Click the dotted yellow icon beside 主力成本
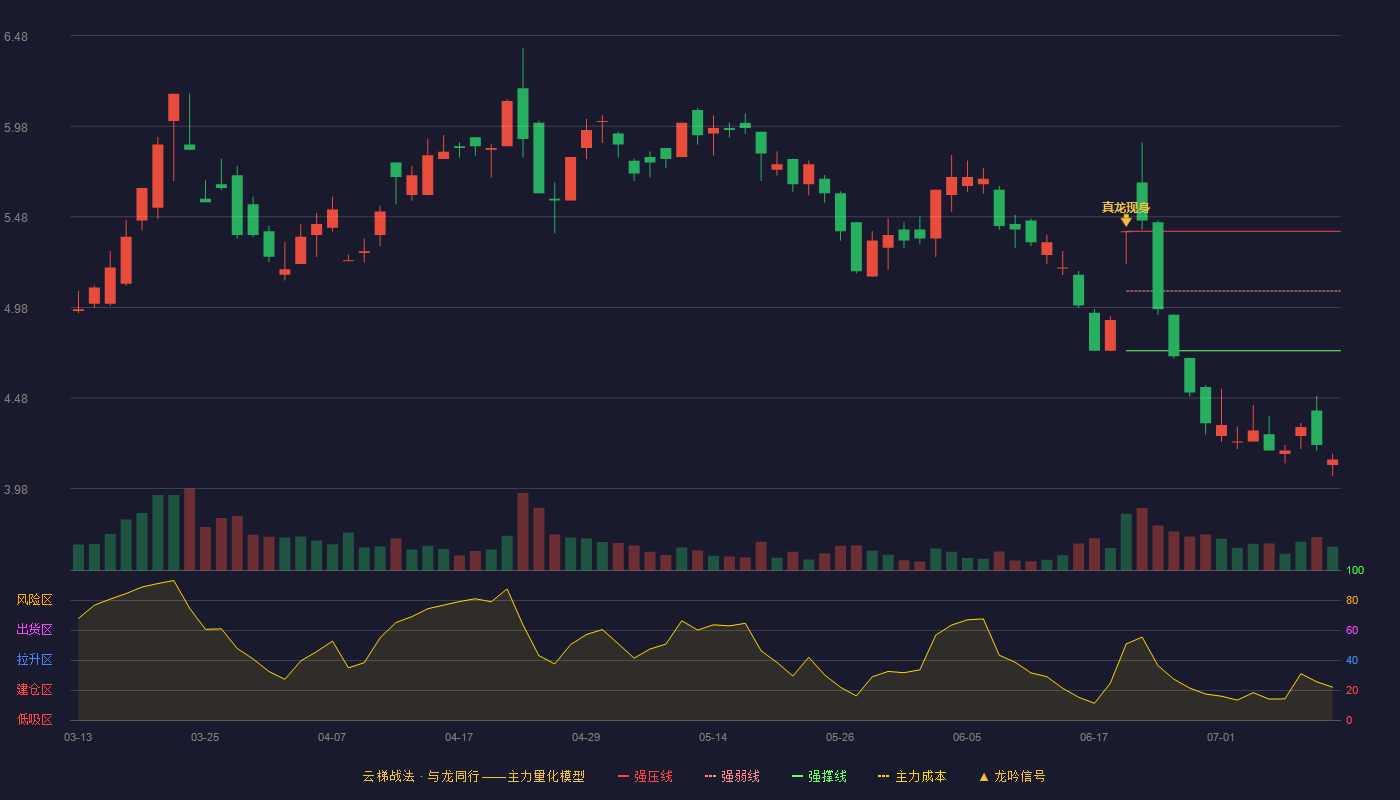Viewport: 1400px width, 800px height. pyautogui.click(x=883, y=776)
